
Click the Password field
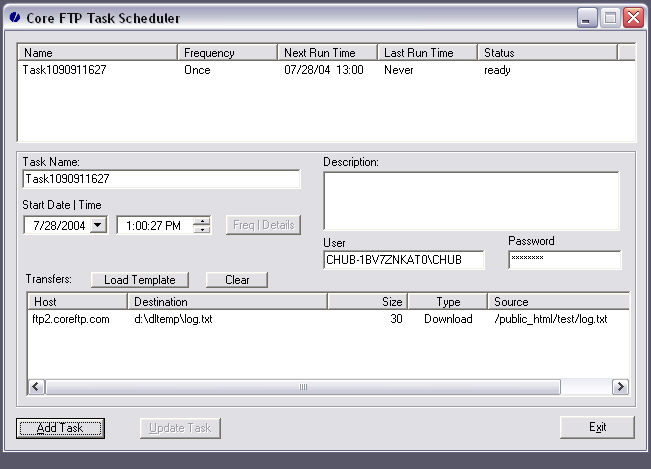(564, 260)
